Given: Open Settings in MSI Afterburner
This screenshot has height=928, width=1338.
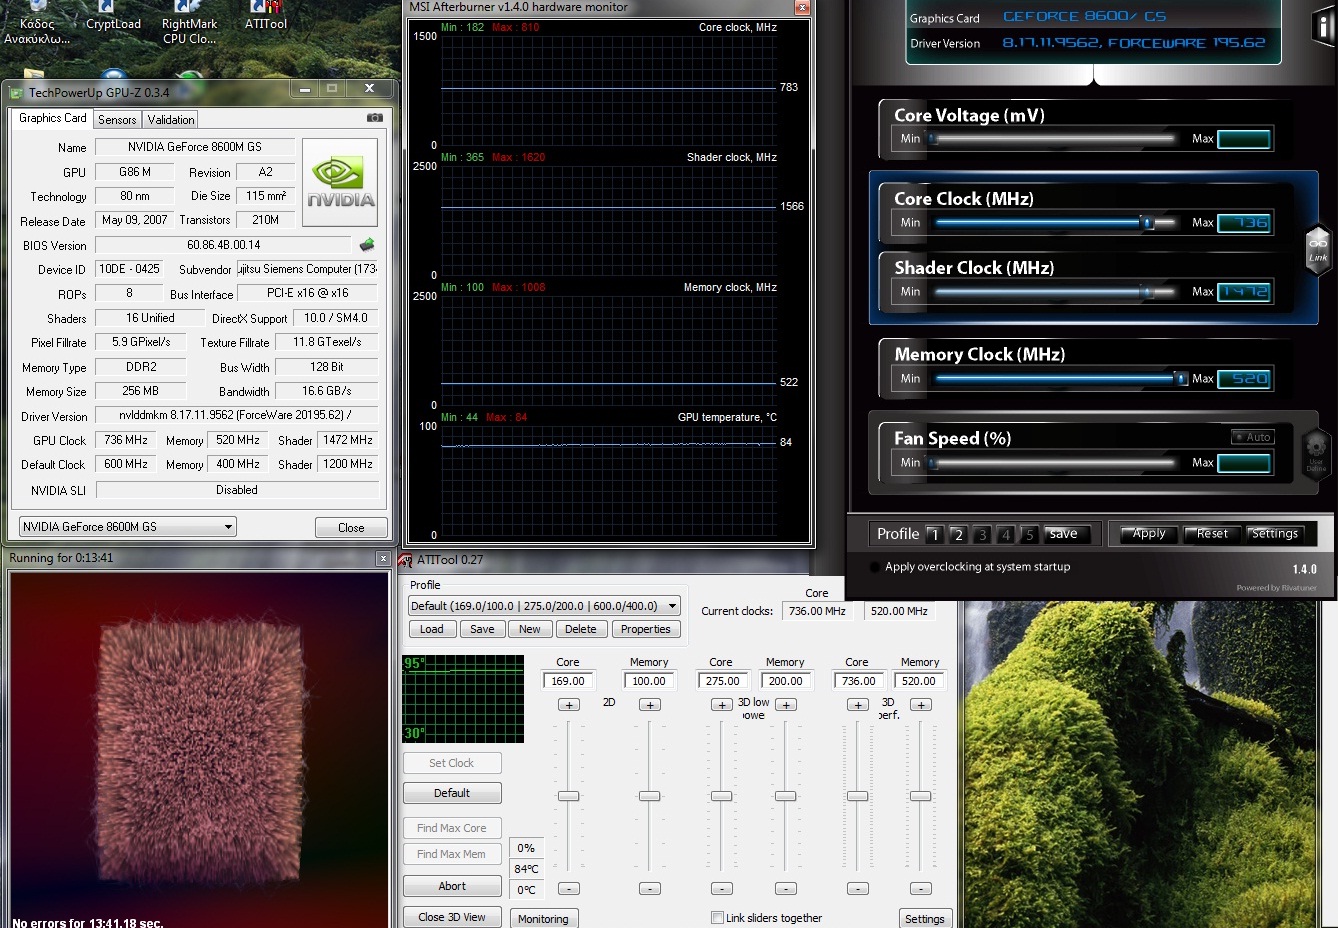Looking at the screenshot, I should click(x=1275, y=534).
